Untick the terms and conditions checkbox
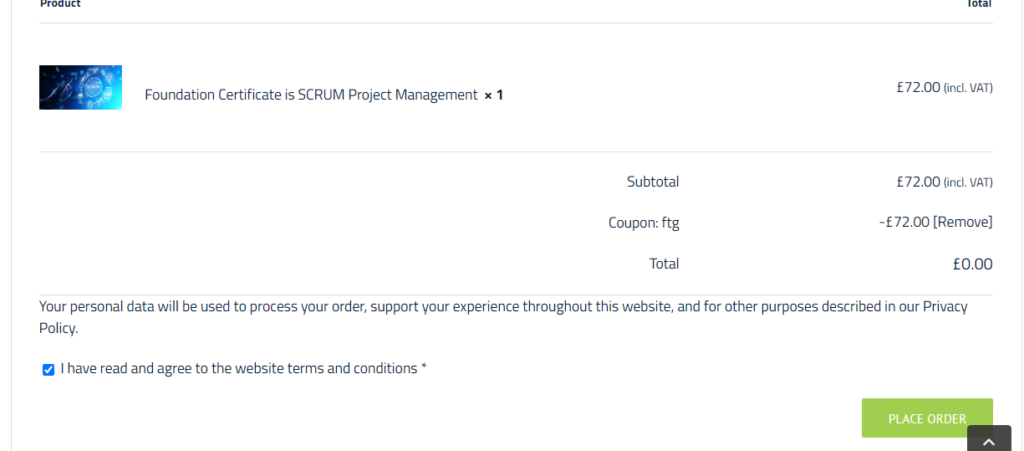 [48, 370]
